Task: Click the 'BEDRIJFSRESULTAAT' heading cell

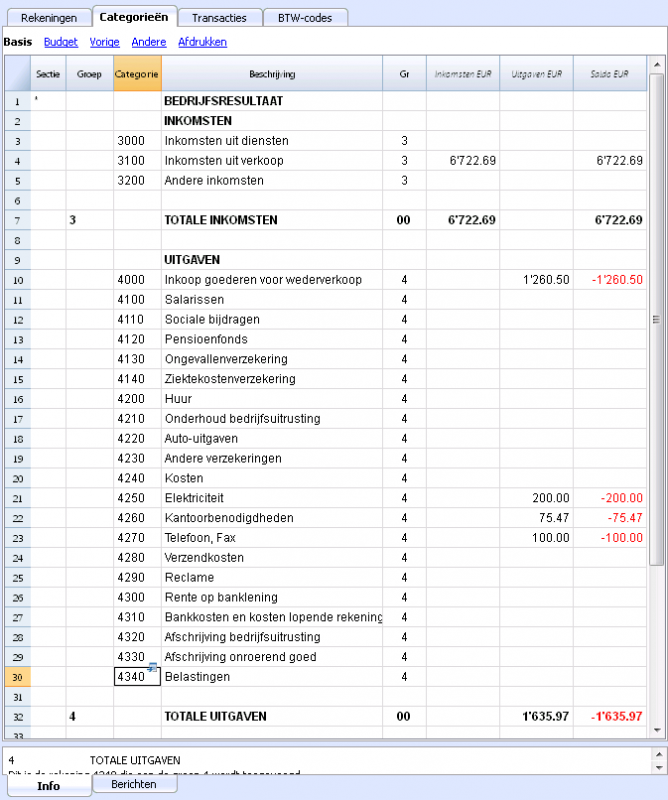Action: pos(272,101)
